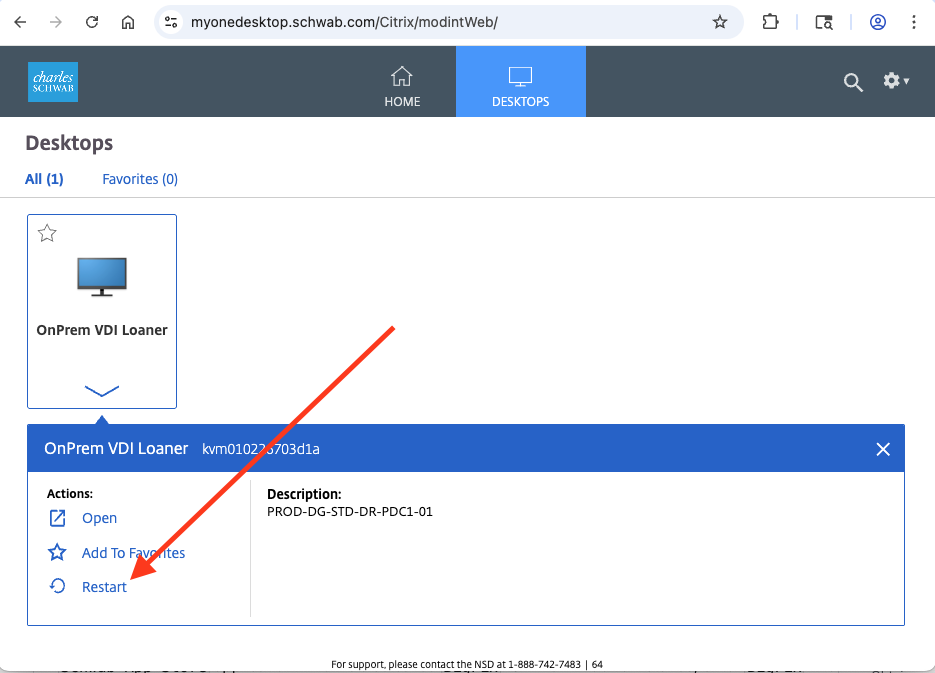Toggle favorite star on the desktop card
Image resolution: width=935 pixels, height=673 pixels.
[46, 232]
